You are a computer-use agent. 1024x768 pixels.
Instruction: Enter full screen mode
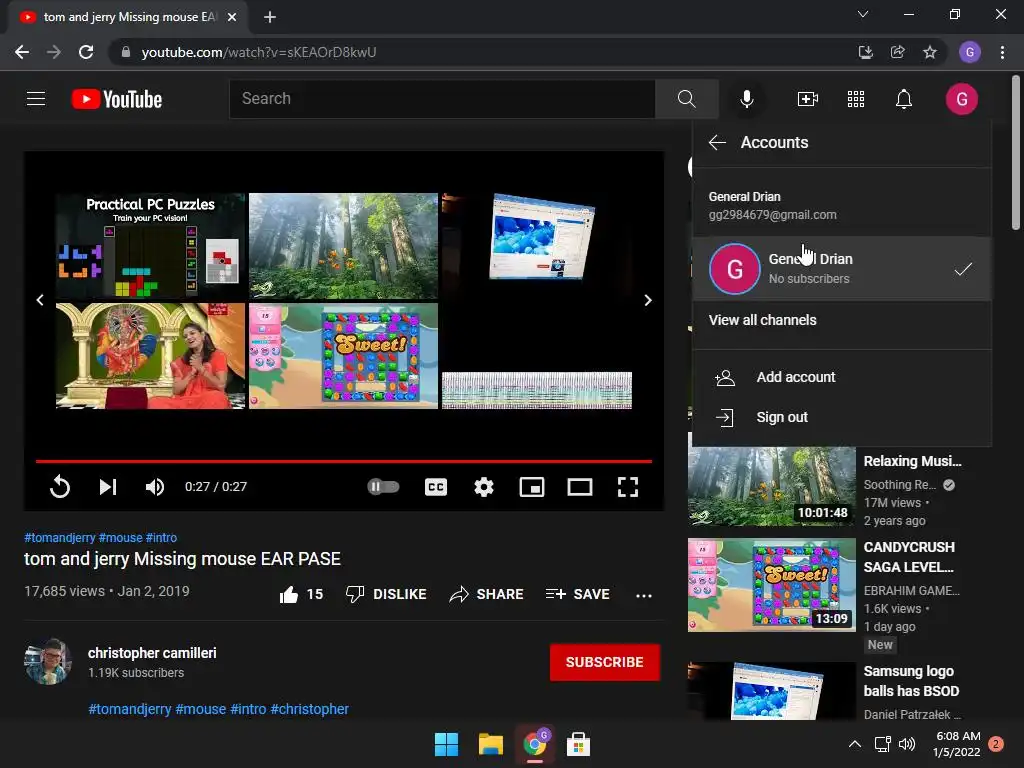pyautogui.click(x=628, y=487)
